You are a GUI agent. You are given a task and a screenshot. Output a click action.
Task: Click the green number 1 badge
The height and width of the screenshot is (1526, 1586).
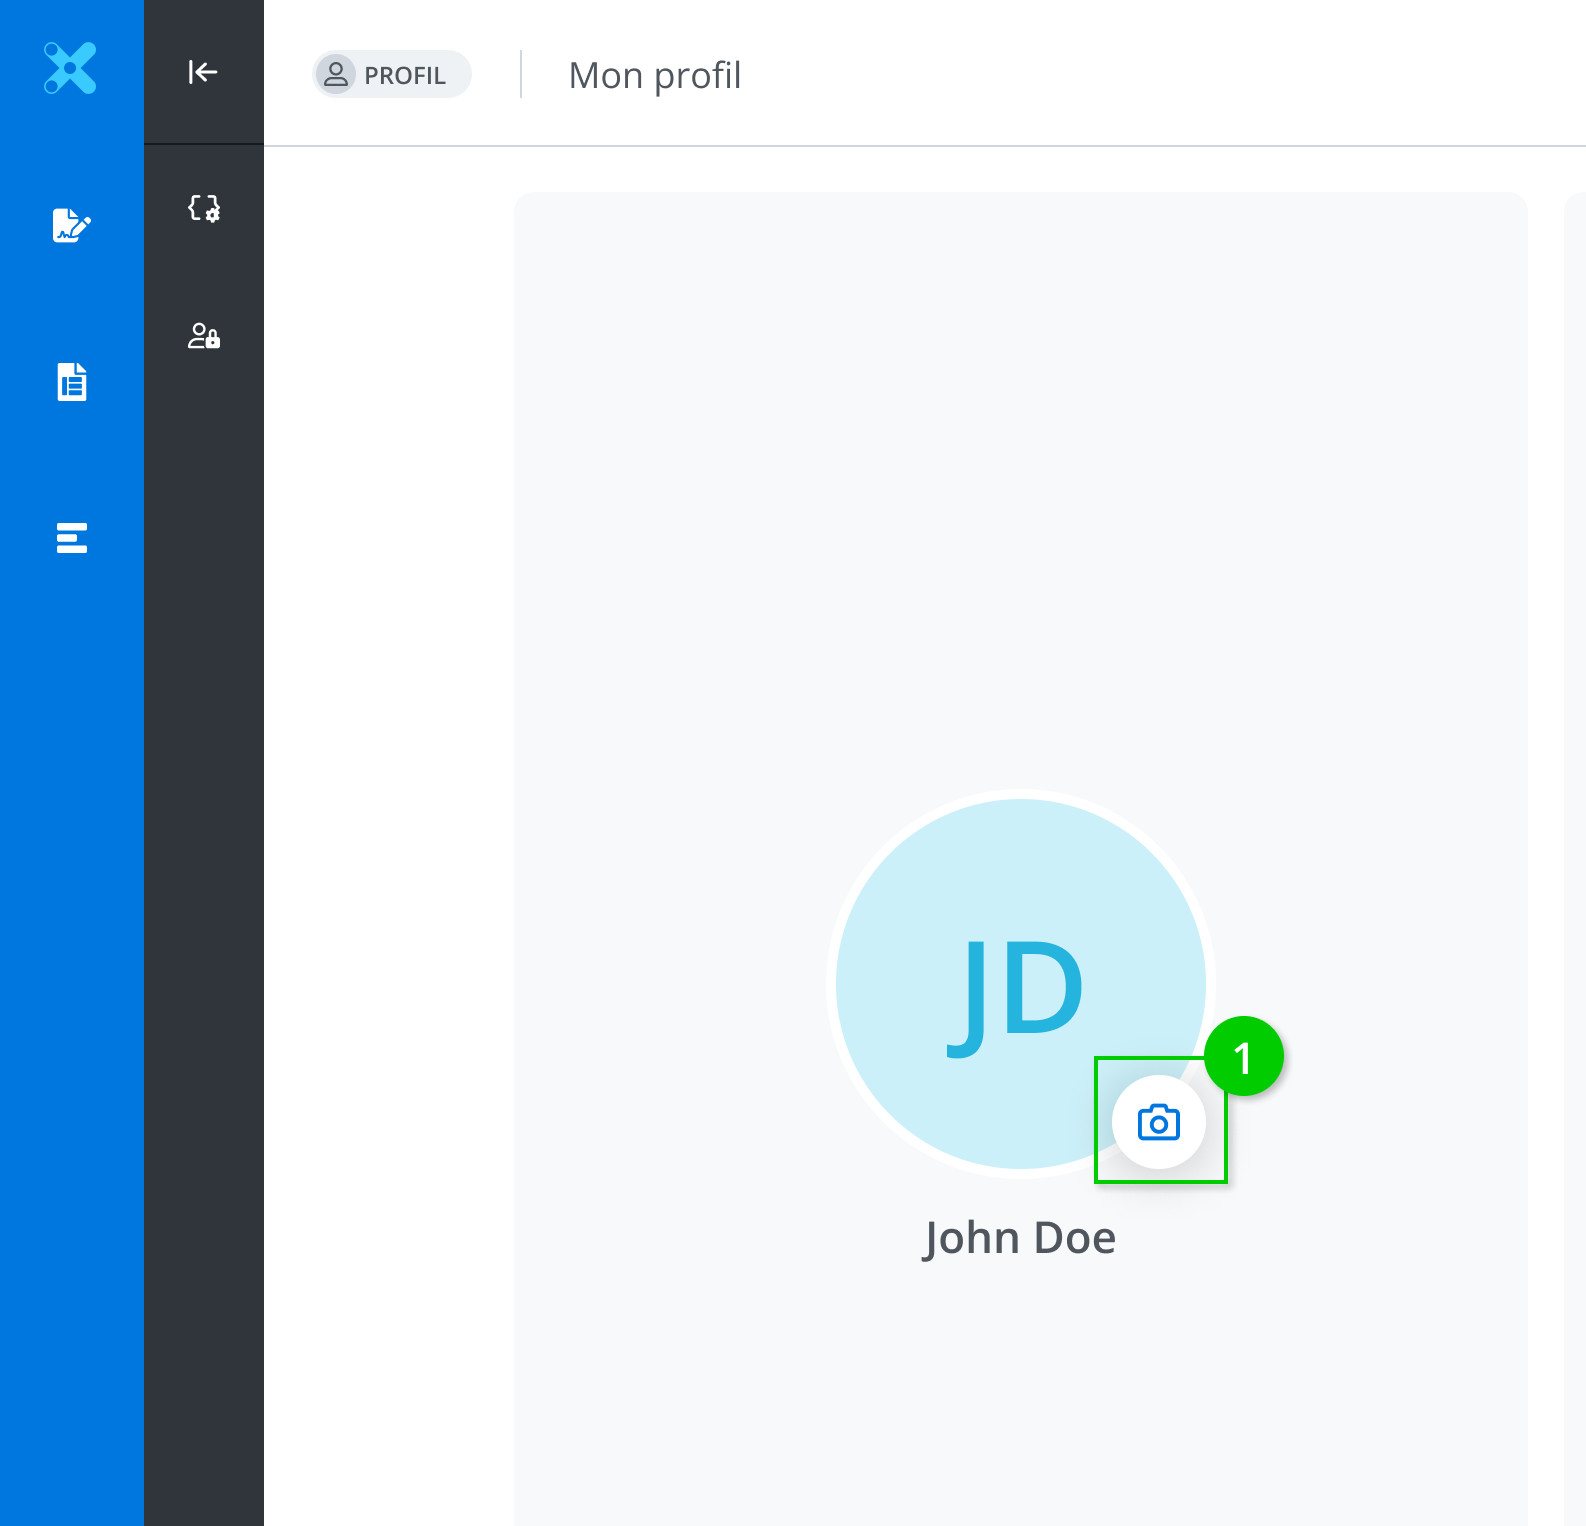click(1243, 1057)
